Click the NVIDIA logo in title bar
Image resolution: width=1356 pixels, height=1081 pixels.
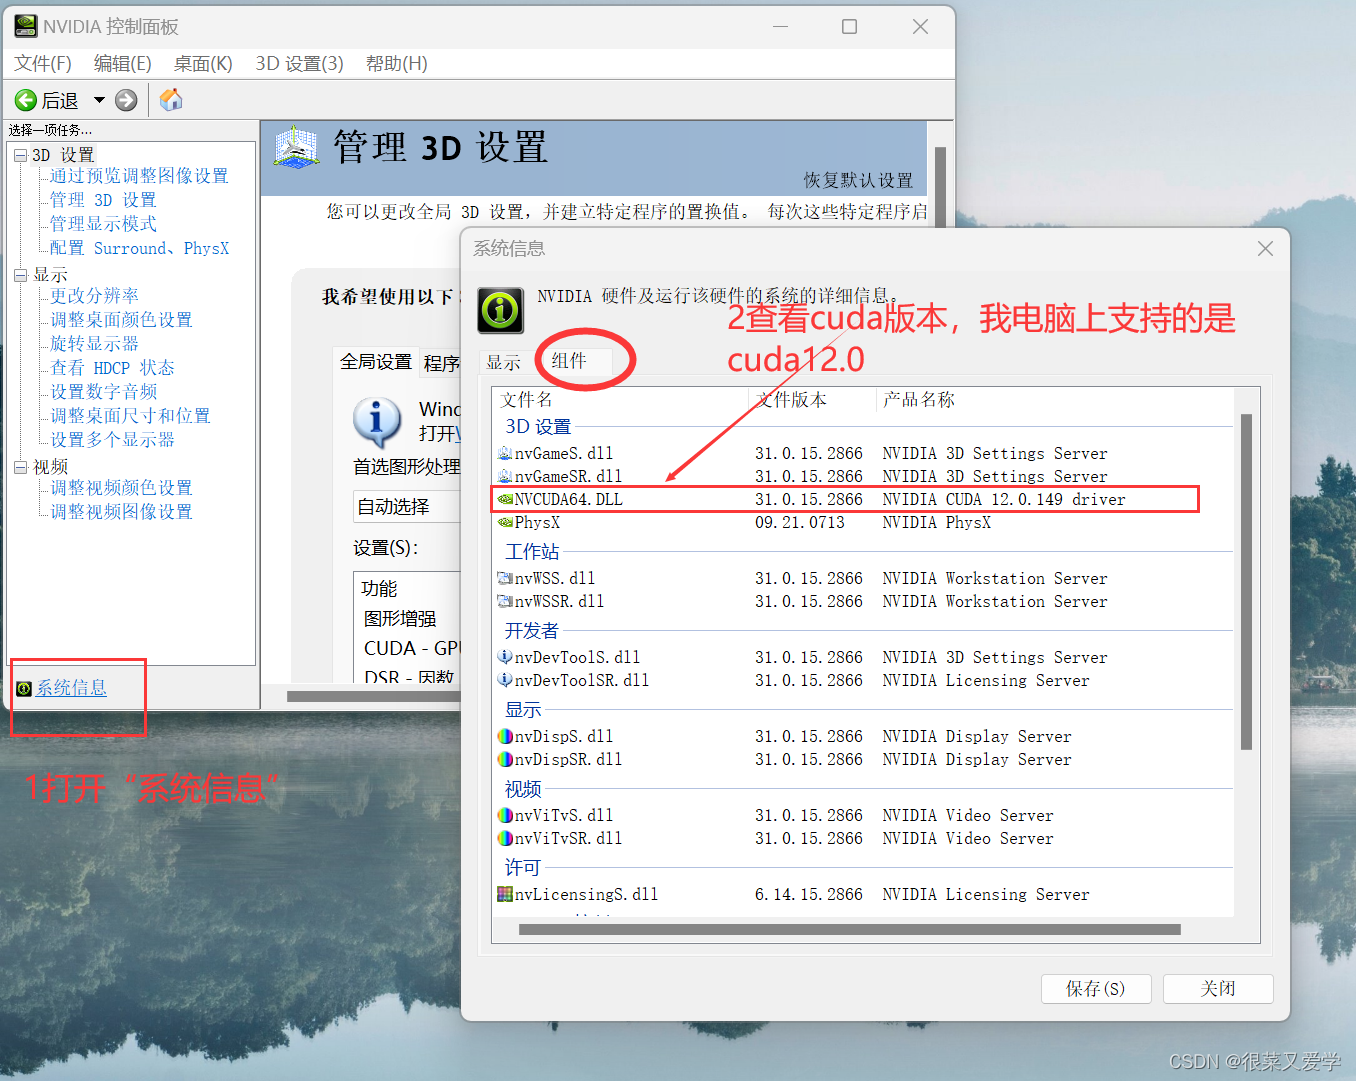(x=26, y=26)
